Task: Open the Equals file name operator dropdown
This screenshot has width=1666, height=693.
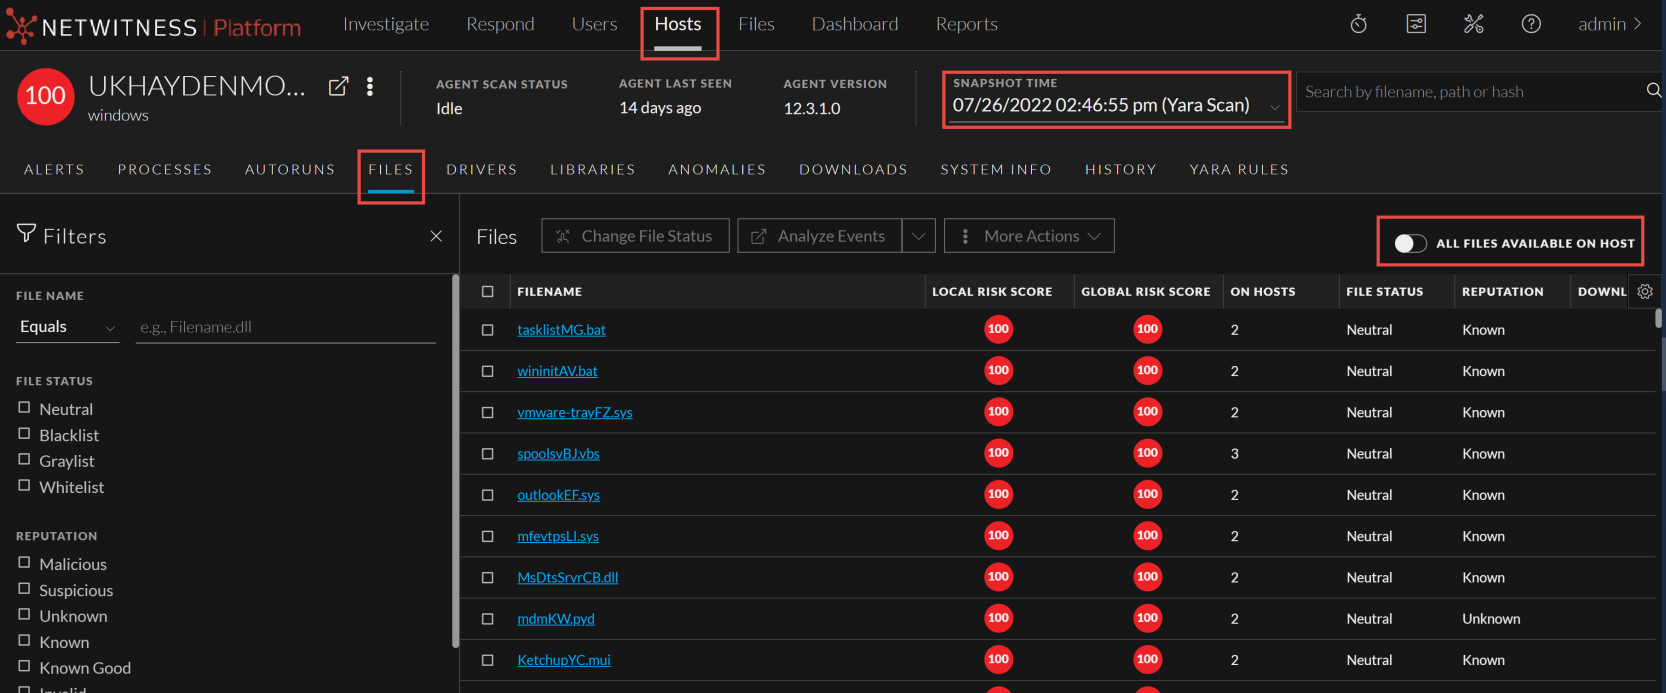Action: (x=67, y=327)
